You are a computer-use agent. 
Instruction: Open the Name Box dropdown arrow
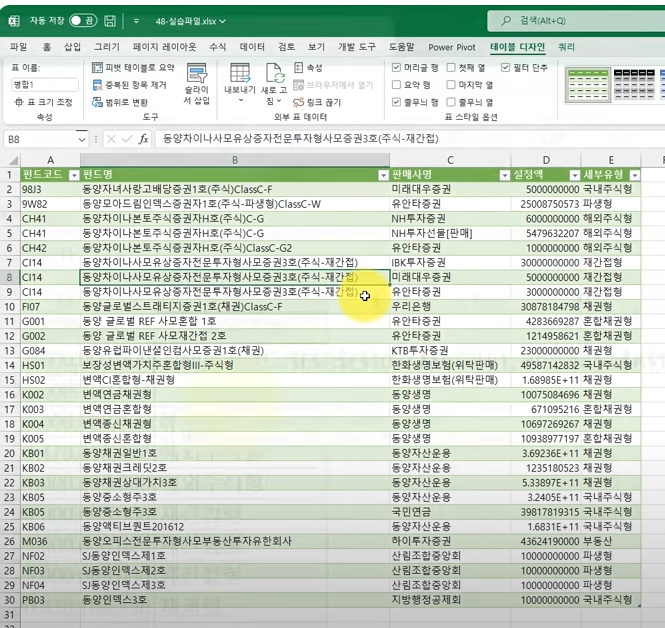pos(82,140)
